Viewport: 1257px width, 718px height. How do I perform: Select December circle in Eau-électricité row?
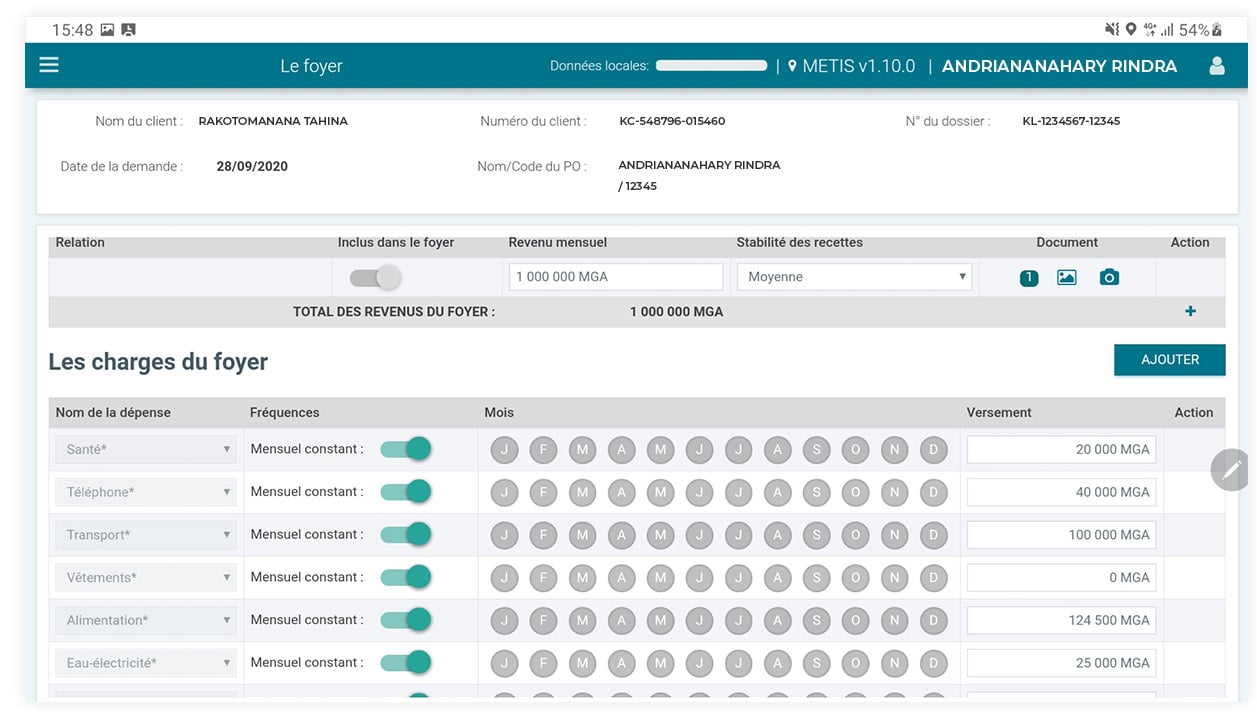click(x=933, y=663)
